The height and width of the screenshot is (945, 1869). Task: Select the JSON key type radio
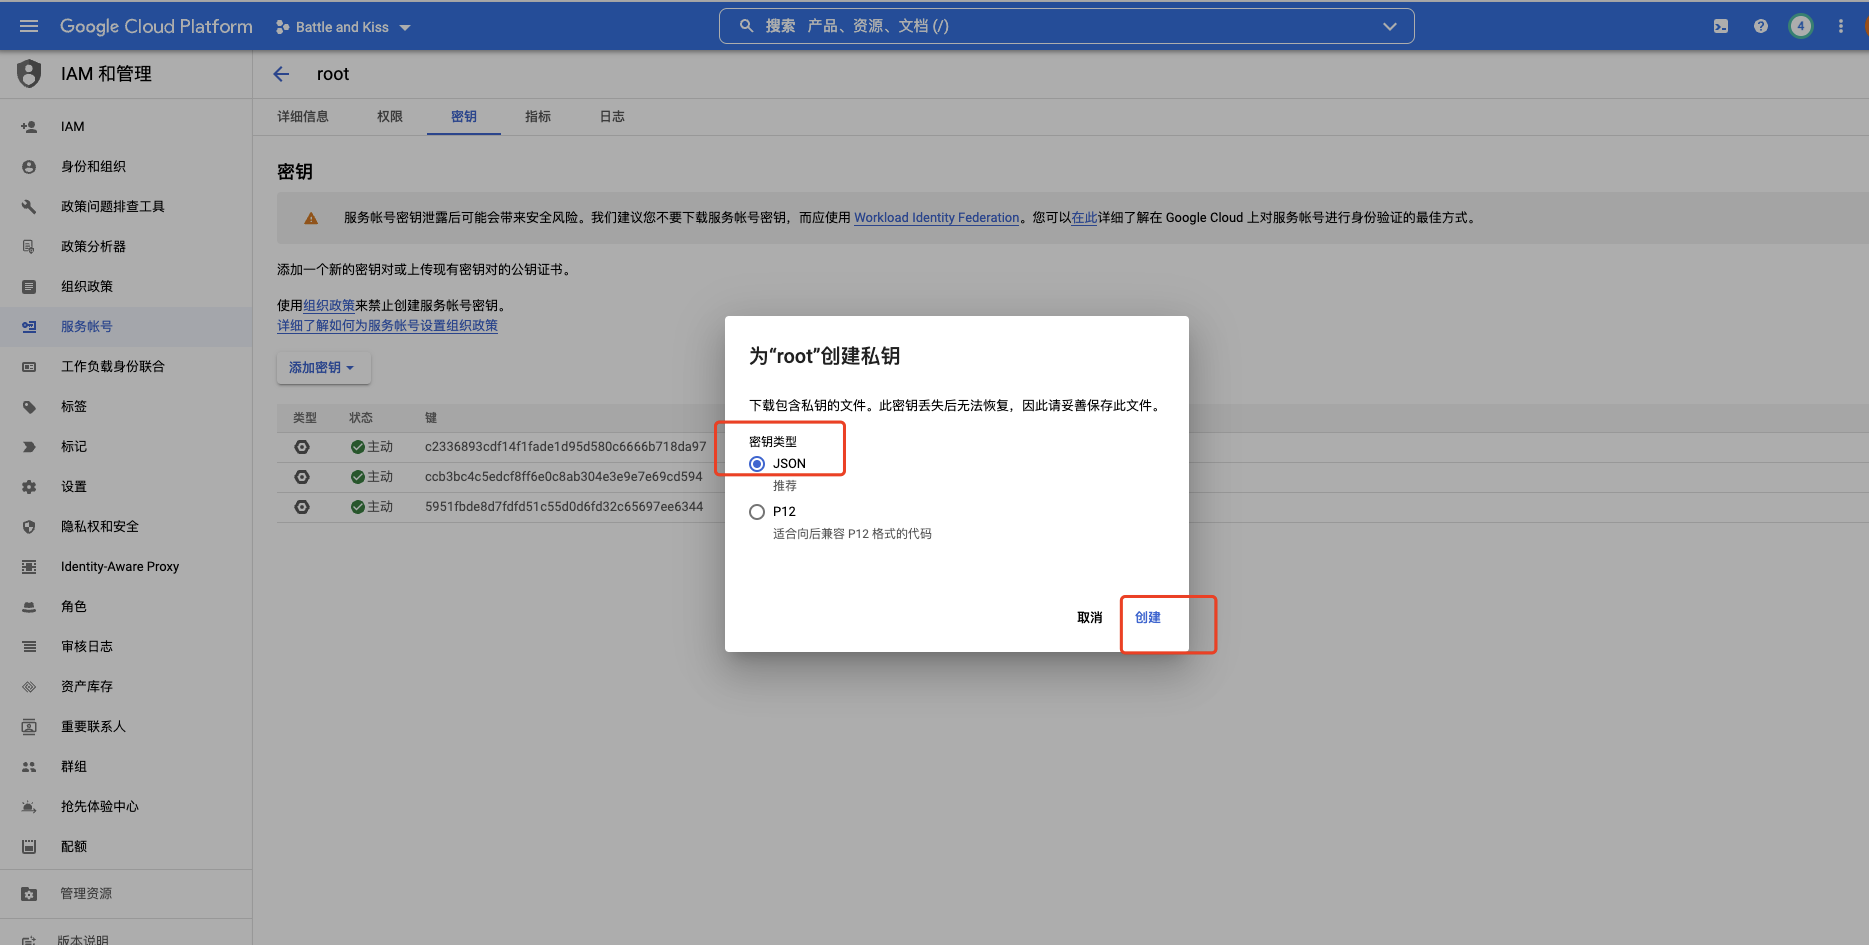click(757, 464)
